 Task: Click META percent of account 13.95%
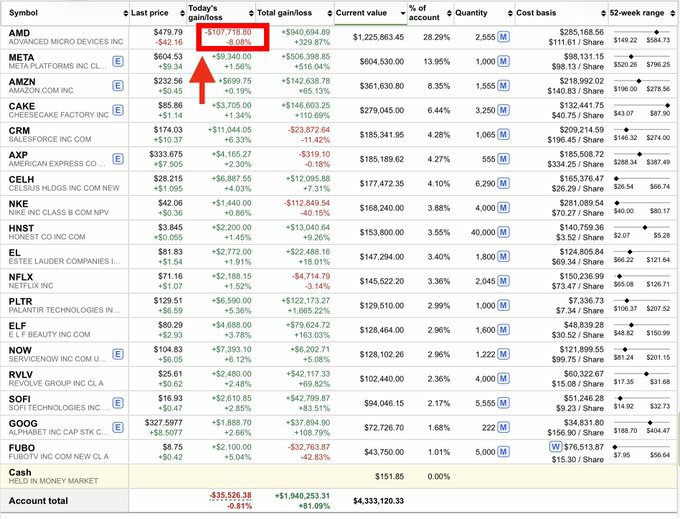coord(436,62)
